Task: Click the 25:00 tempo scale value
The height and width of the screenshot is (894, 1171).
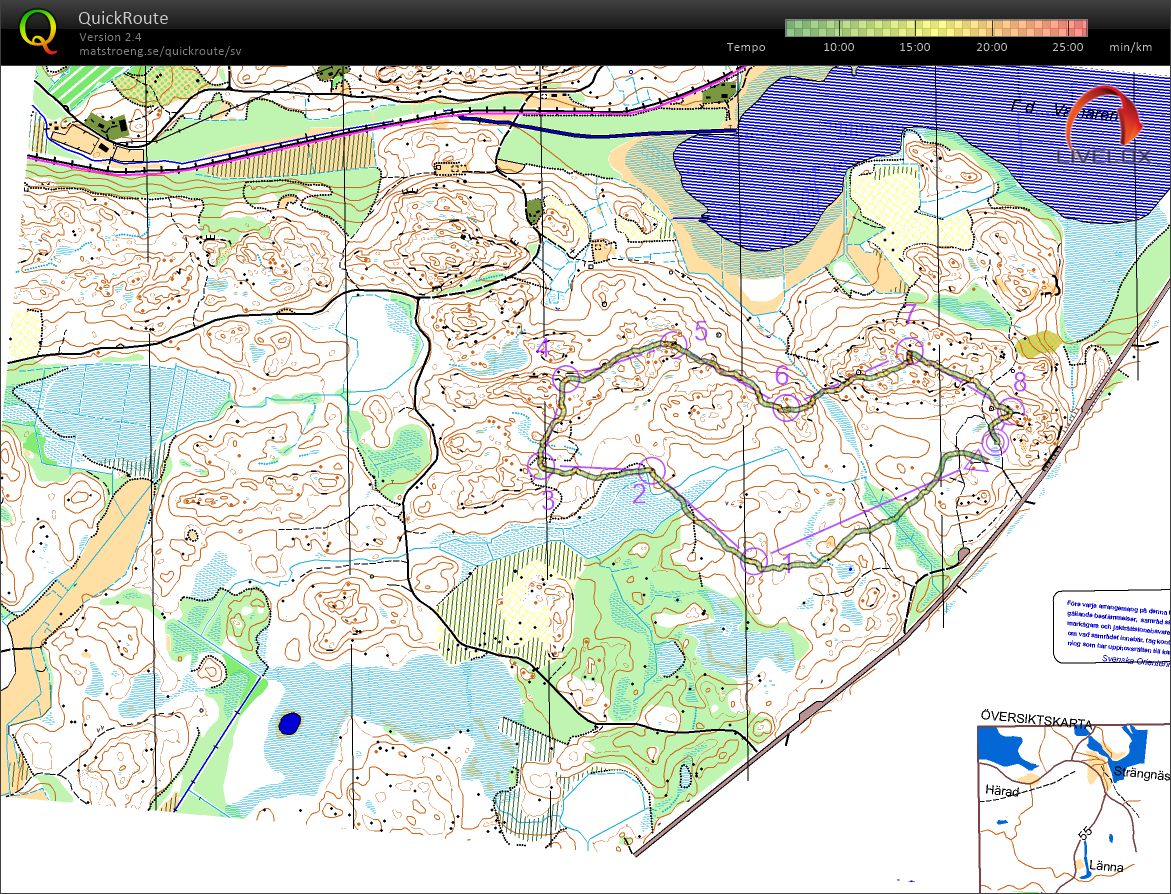Action: (1068, 47)
